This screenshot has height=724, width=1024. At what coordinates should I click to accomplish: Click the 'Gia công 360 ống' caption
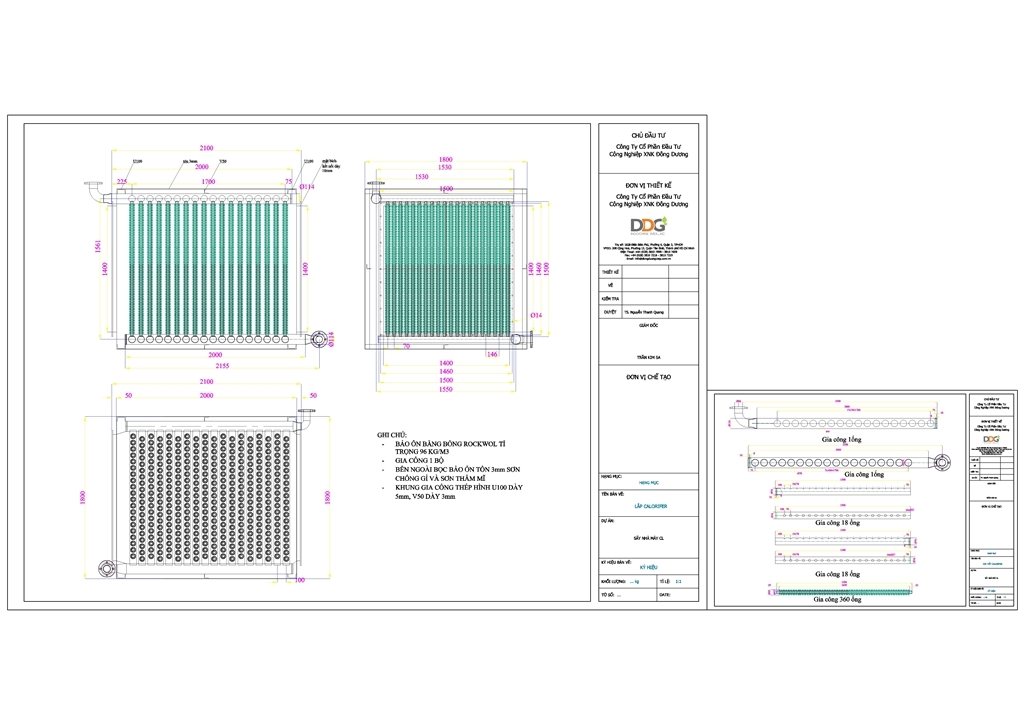click(837, 599)
